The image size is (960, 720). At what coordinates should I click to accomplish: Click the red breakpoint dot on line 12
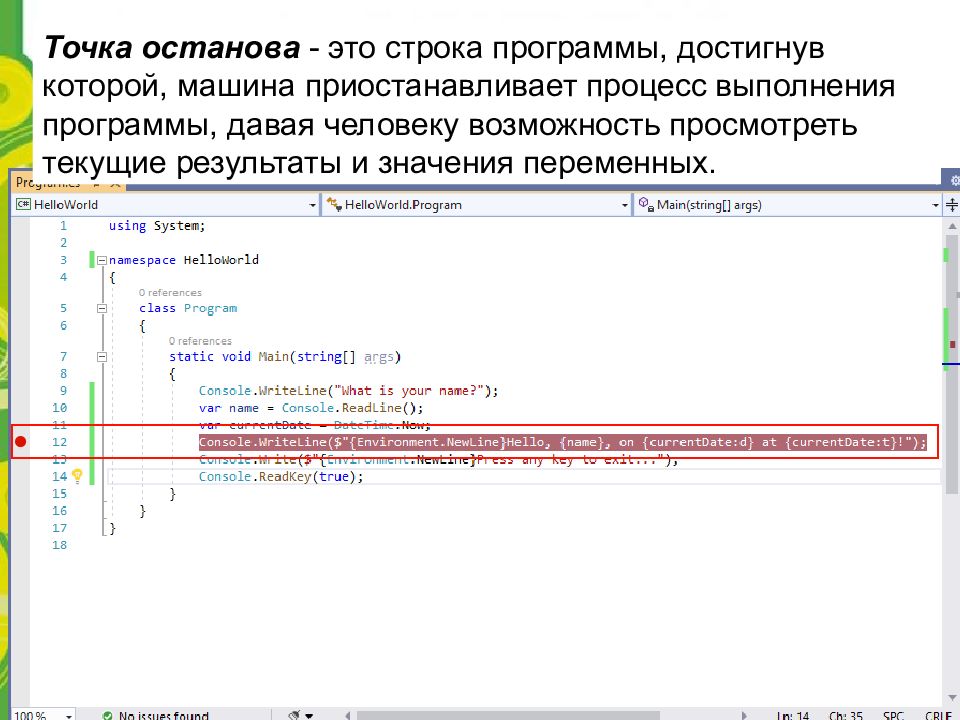[x=21, y=442]
